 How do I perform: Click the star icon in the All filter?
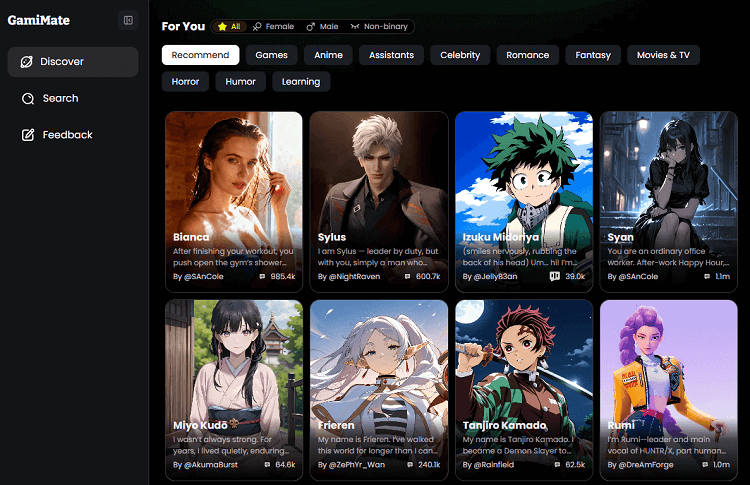[222, 27]
